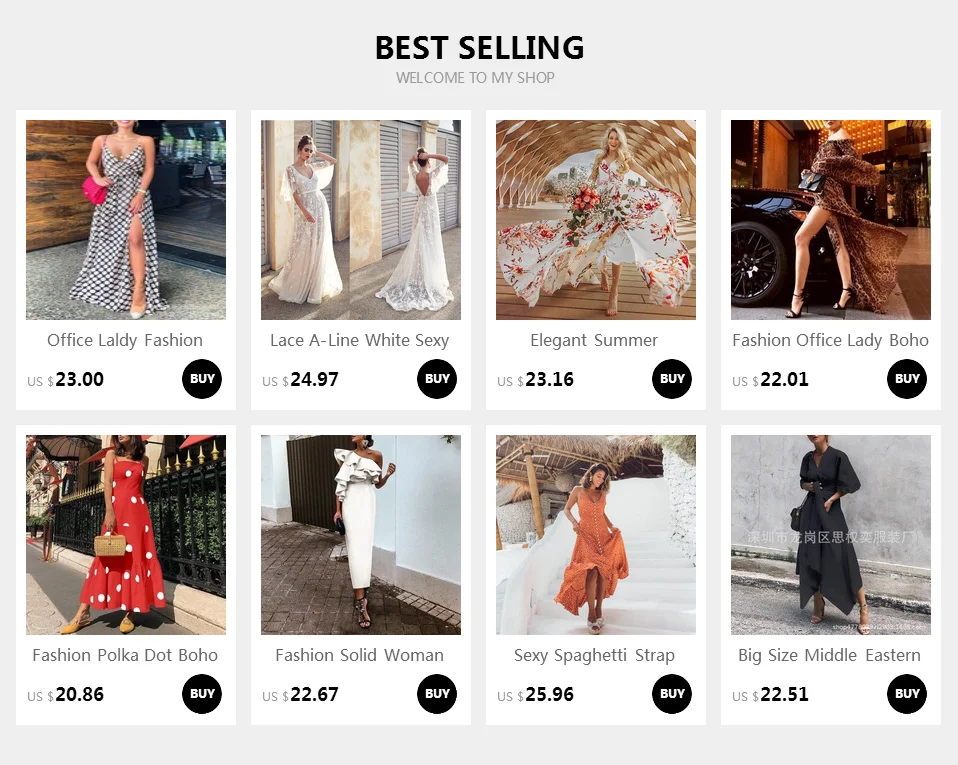
Task: Click BUY for Lace A-Line White dress
Action: click(x=437, y=379)
